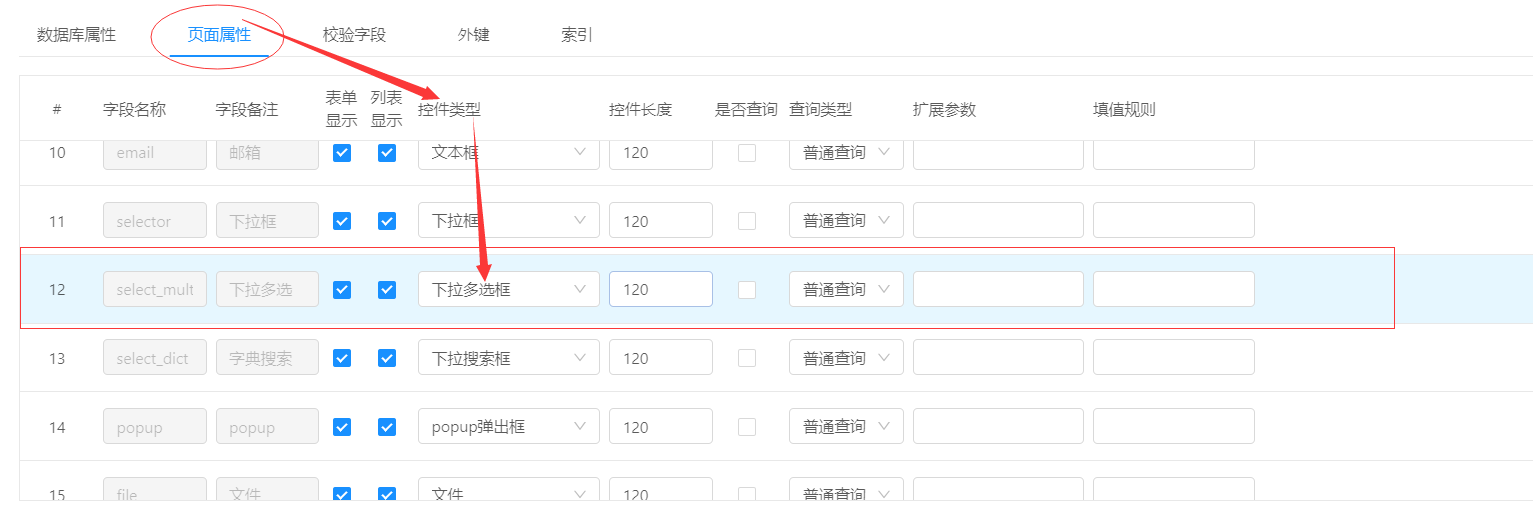Click the 扩展参数 field in popup row

click(x=998, y=427)
